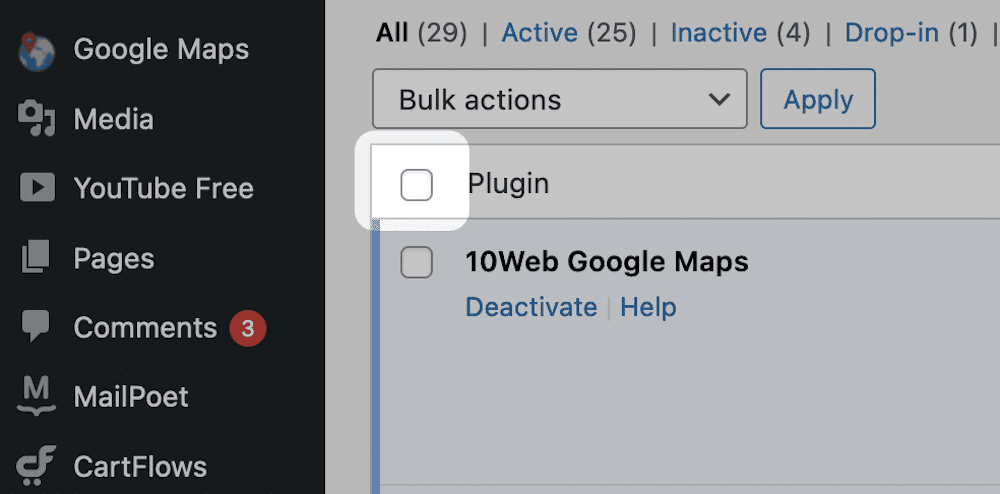
Task: Check the select-all Plugin checkbox
Action: coord(416,185)
